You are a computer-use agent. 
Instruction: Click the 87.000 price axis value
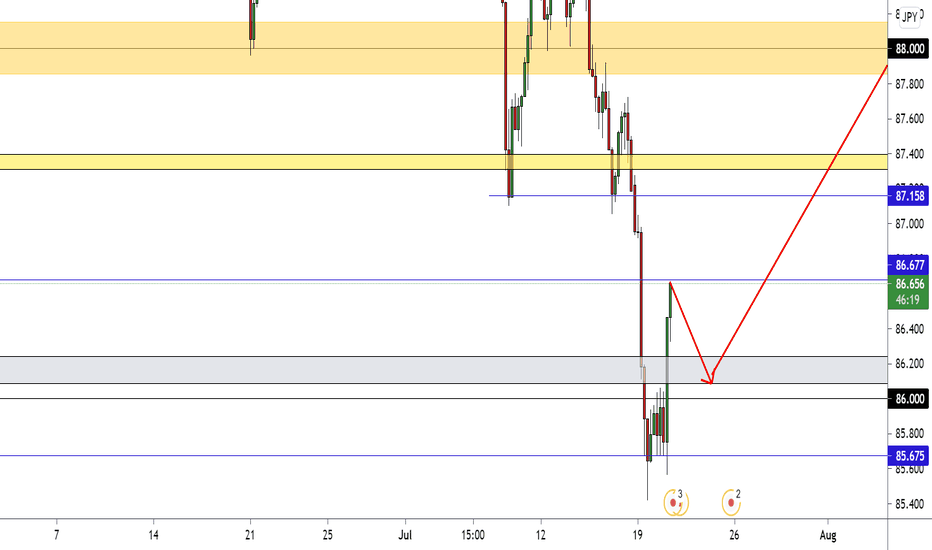click(x=909, y=224)
